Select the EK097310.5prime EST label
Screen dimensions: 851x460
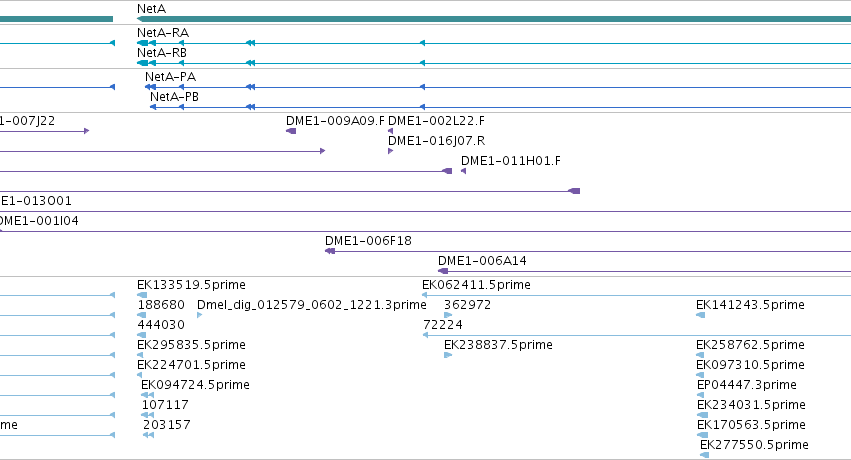coord(750,365)
